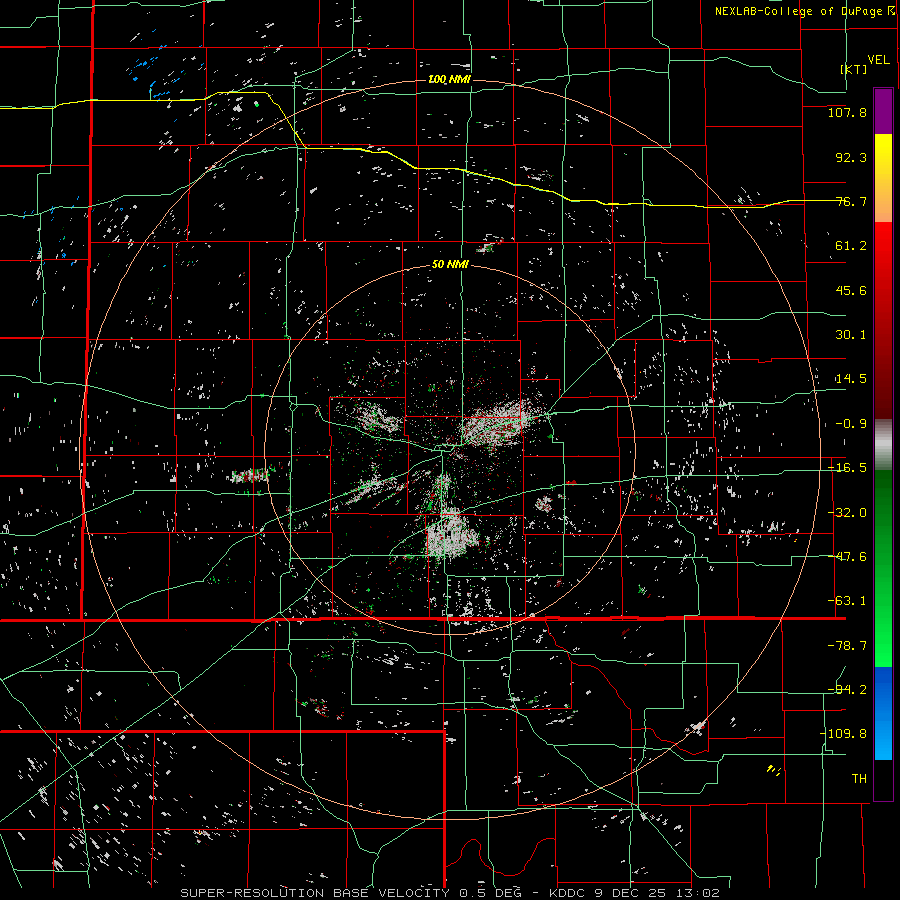Image resolution: width=900 pixels, height=900 pixels.
Task: Click the -32.0 velocity legend value
Action: [x=847, y=513]
